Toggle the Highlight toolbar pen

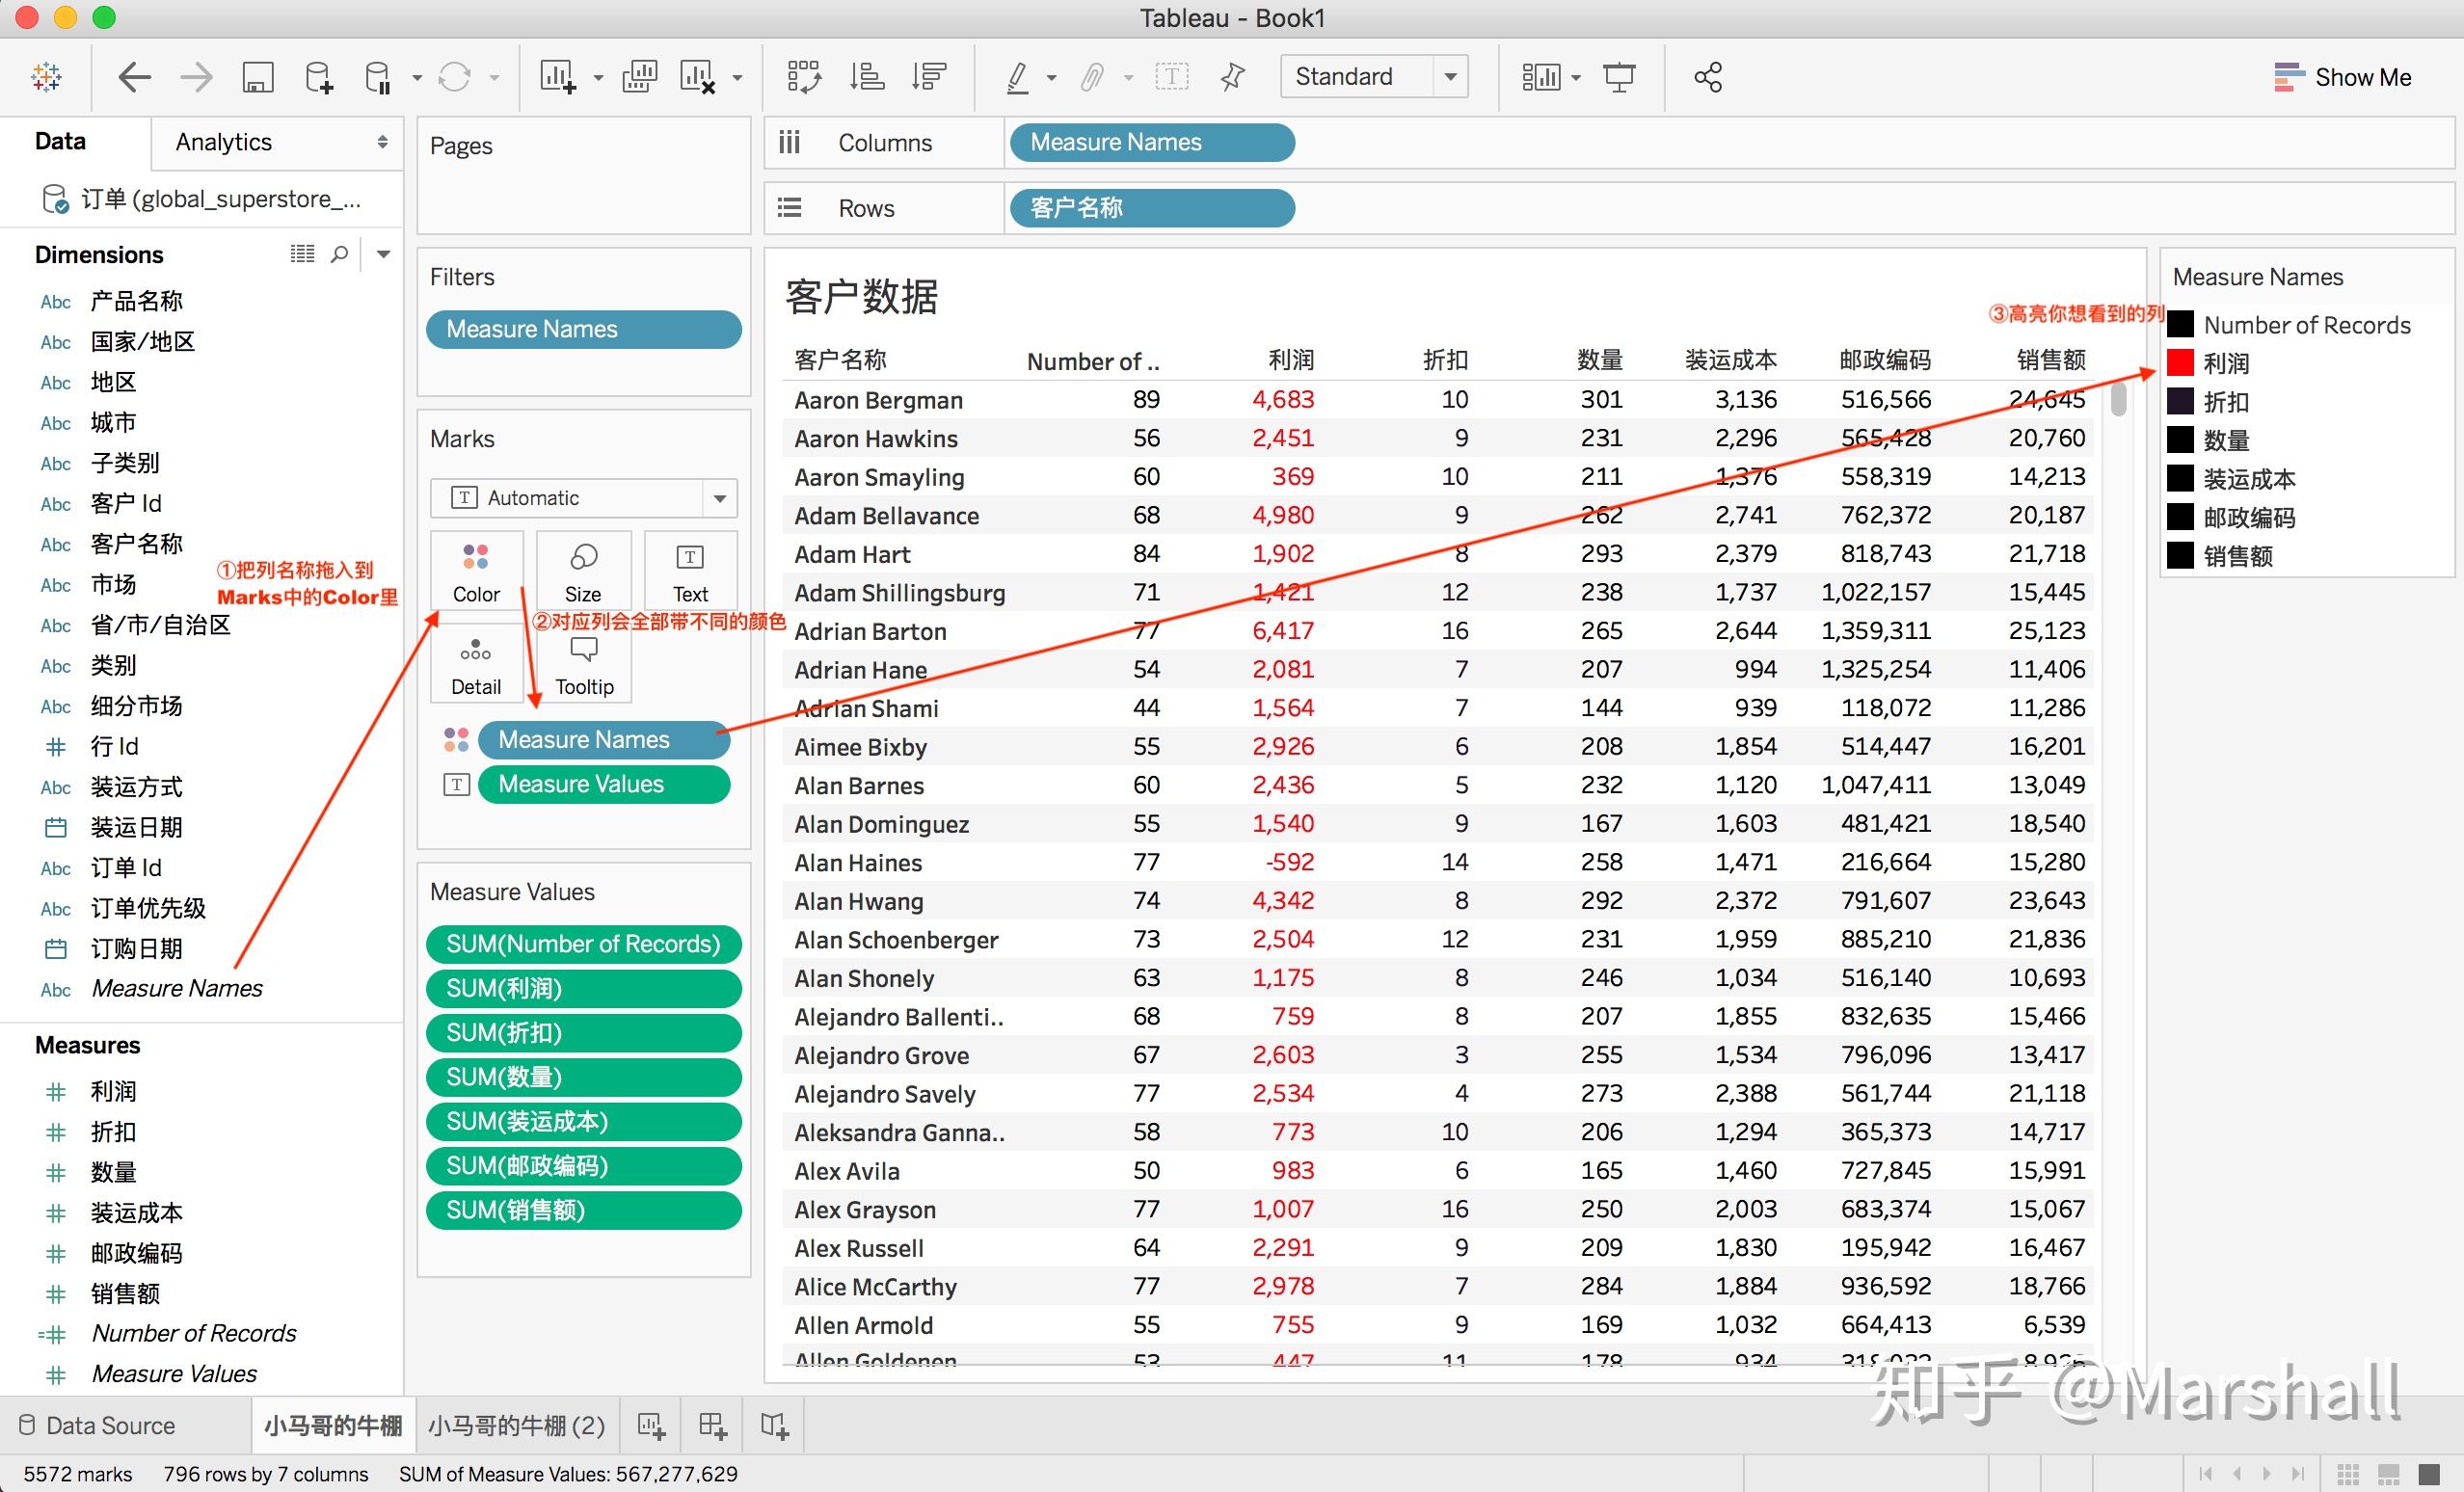tap(1017, 77)
